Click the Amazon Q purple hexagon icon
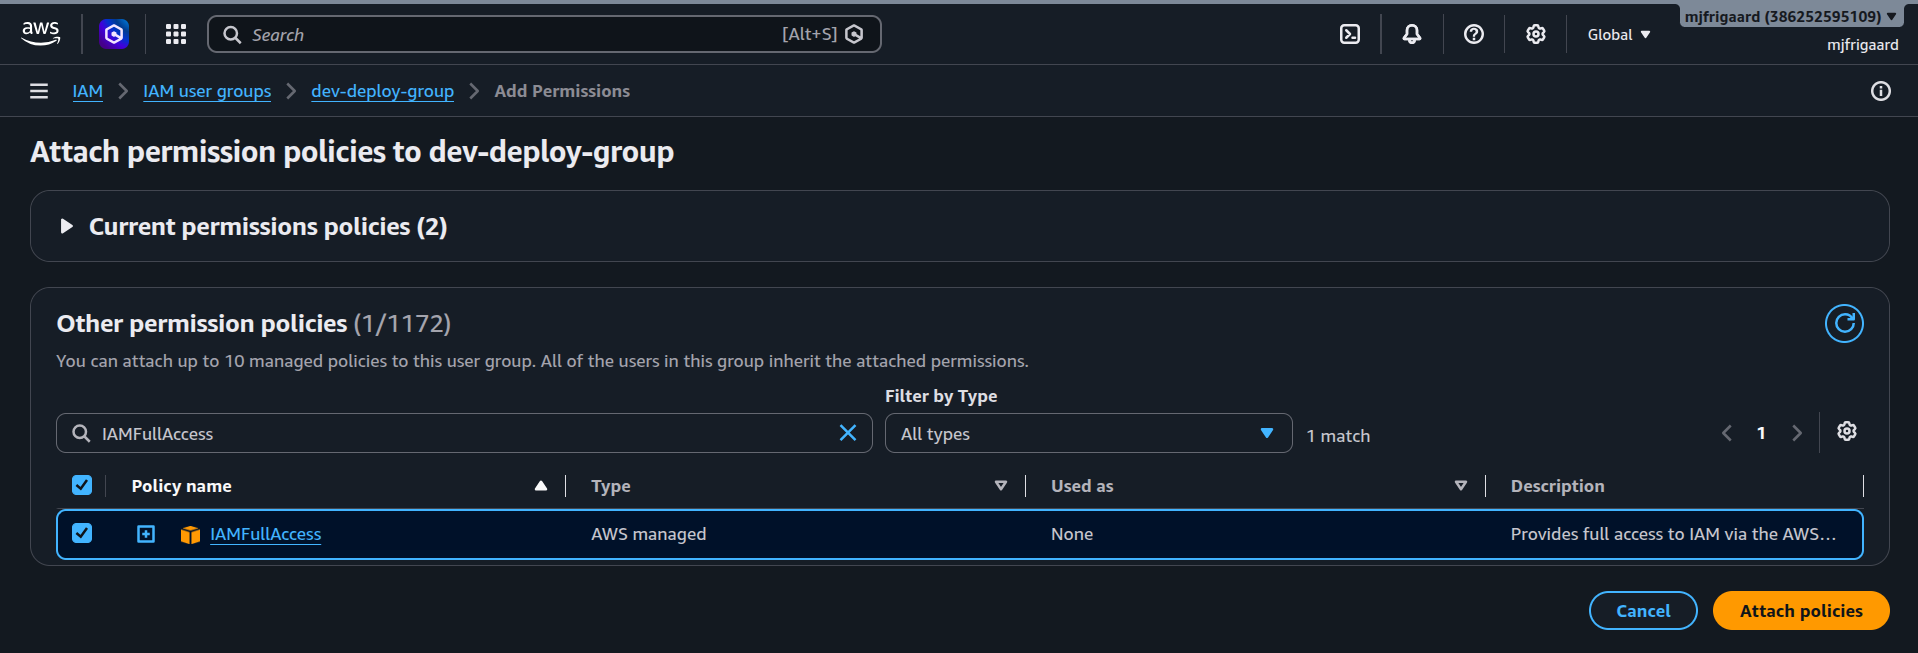Image resolution: width=1918 pixels, height=653 pixels. click(114, 34)
